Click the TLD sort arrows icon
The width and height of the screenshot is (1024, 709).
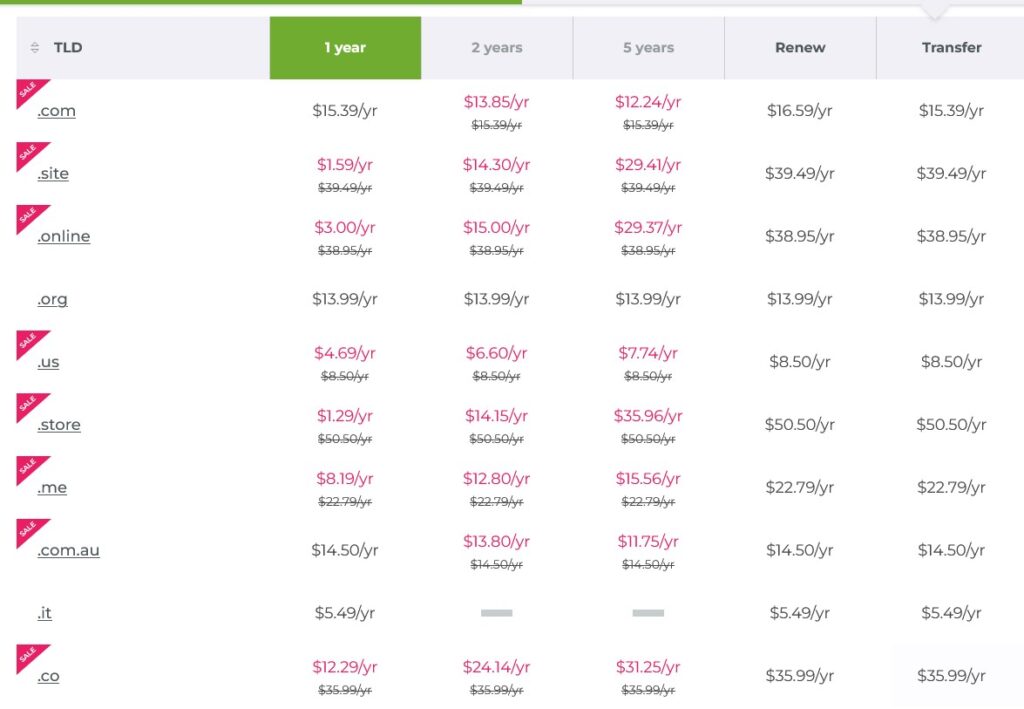35,48
